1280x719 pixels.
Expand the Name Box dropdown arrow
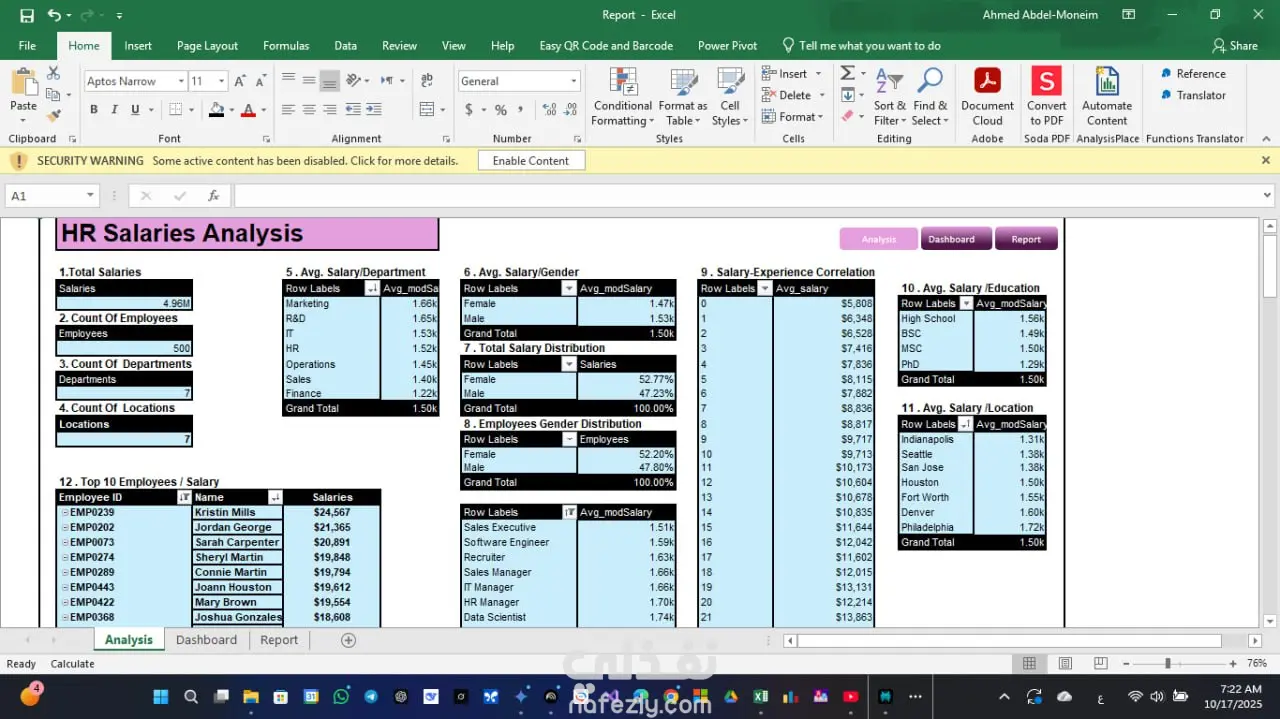pyautogui.click(x=90, y=196)
